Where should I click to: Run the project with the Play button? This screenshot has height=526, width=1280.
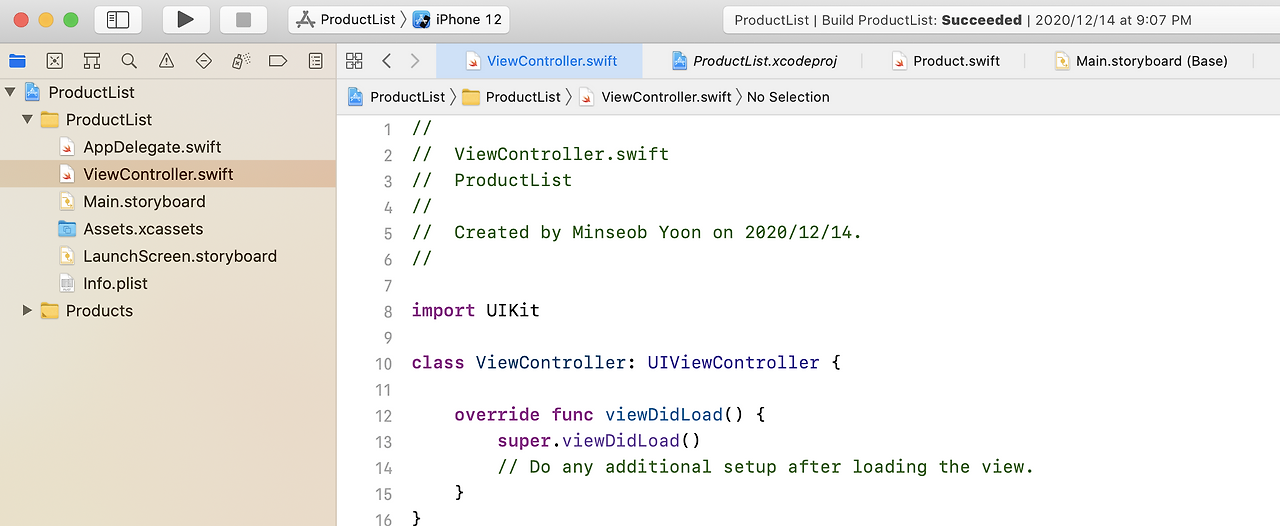point(185,19)
